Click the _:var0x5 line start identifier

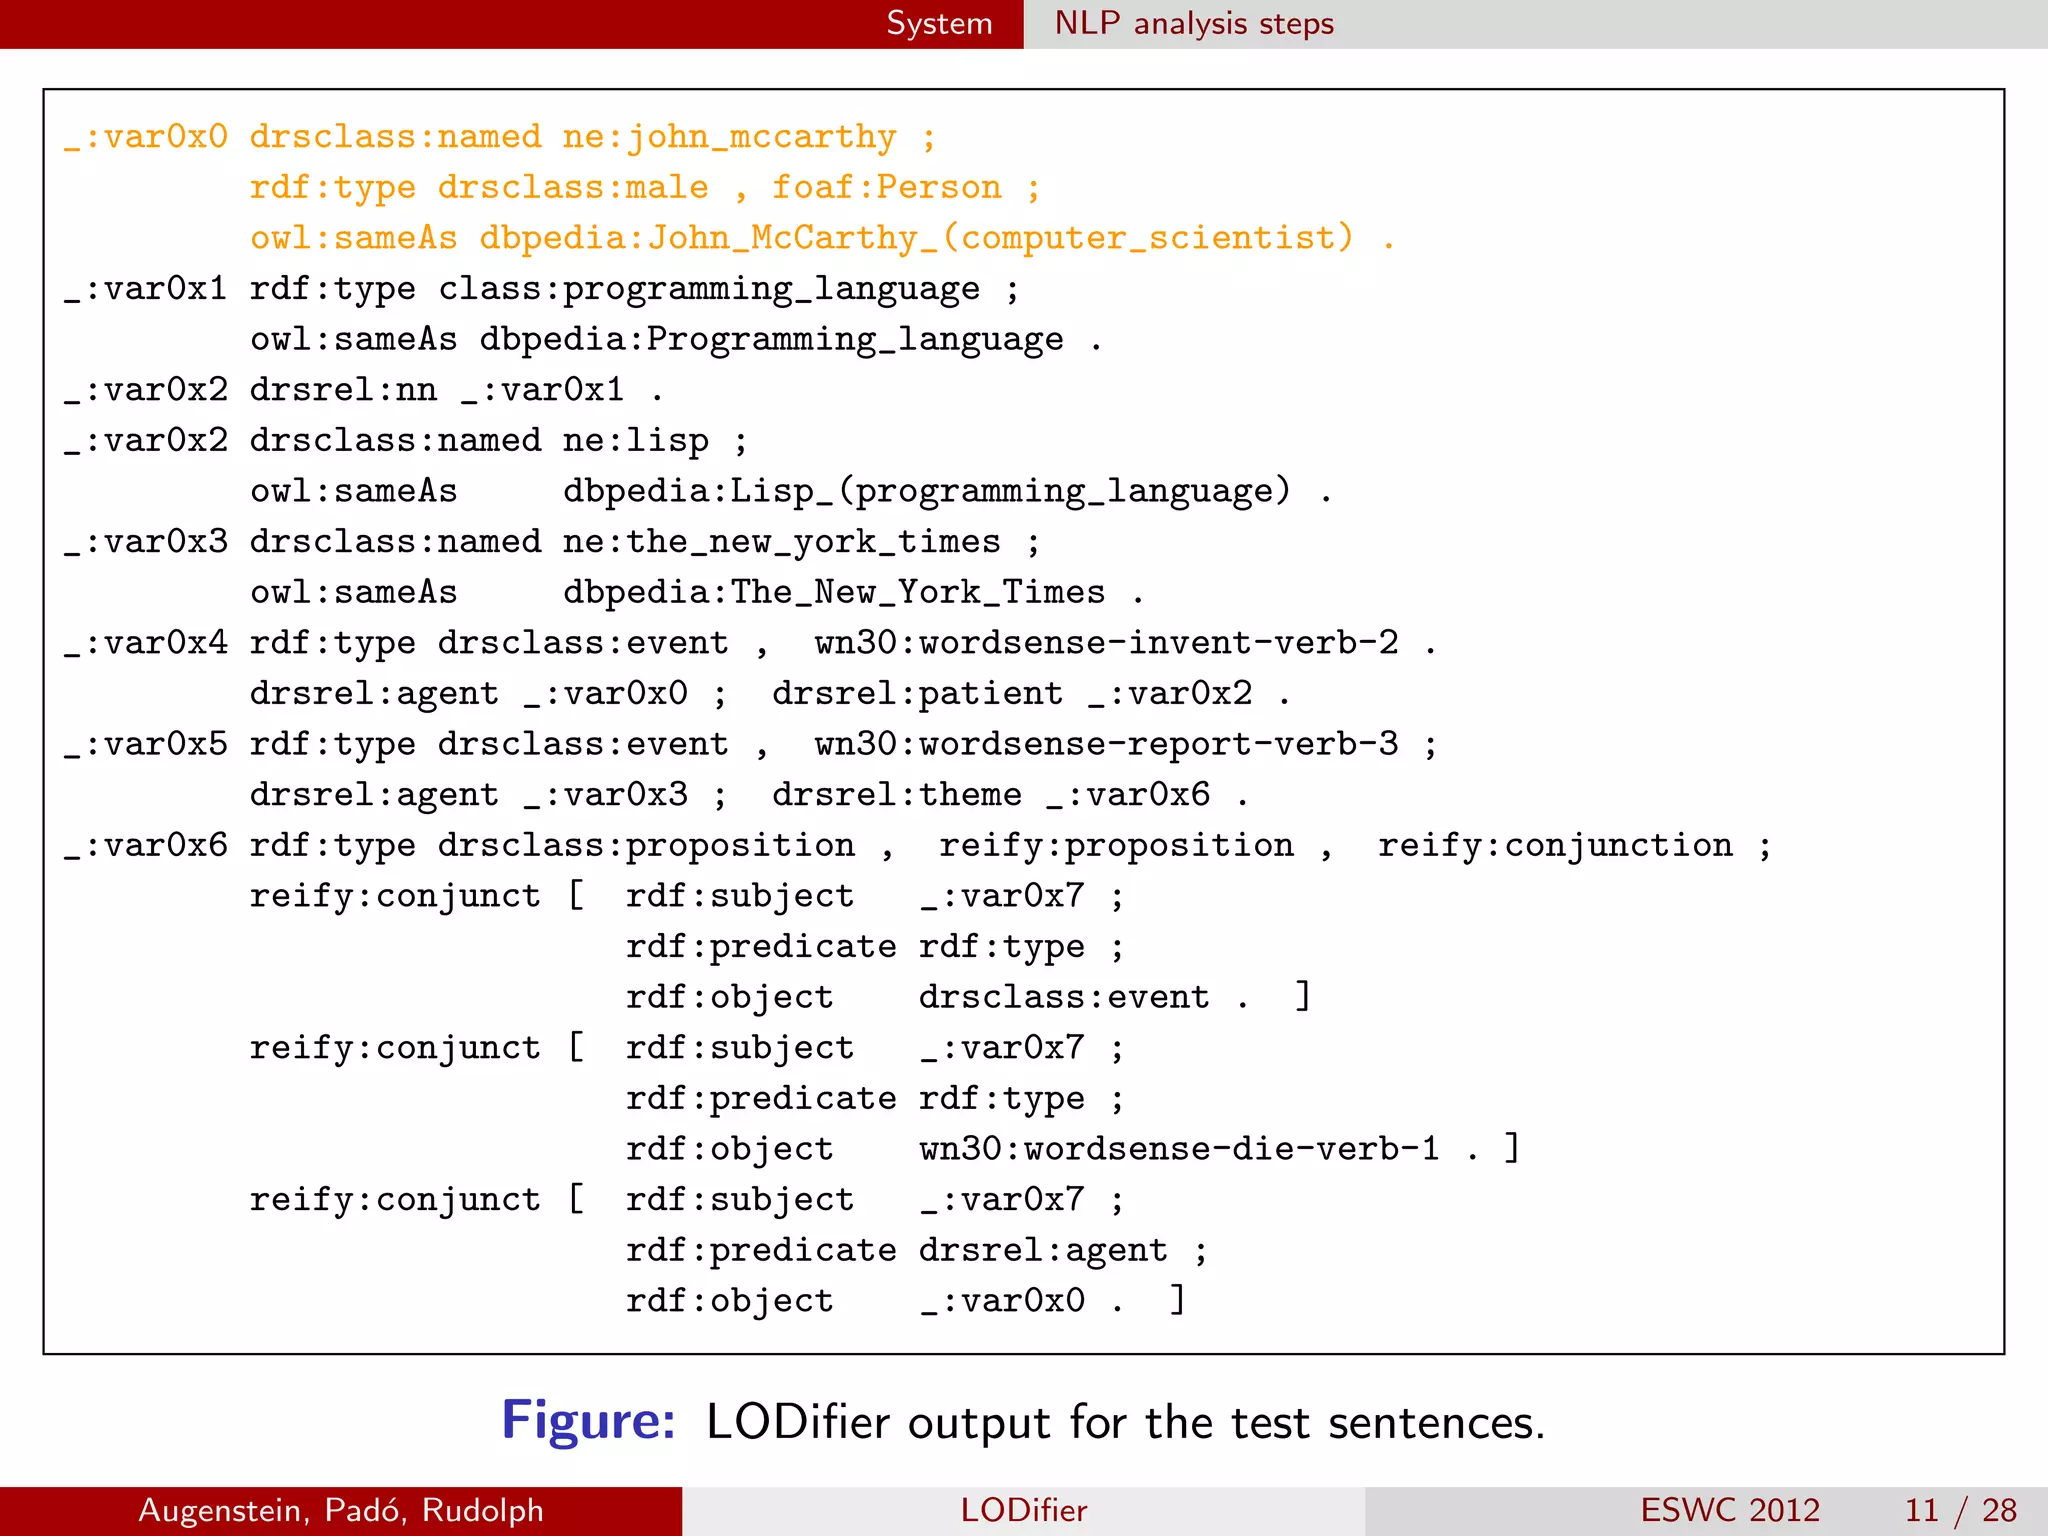[146, 745]
